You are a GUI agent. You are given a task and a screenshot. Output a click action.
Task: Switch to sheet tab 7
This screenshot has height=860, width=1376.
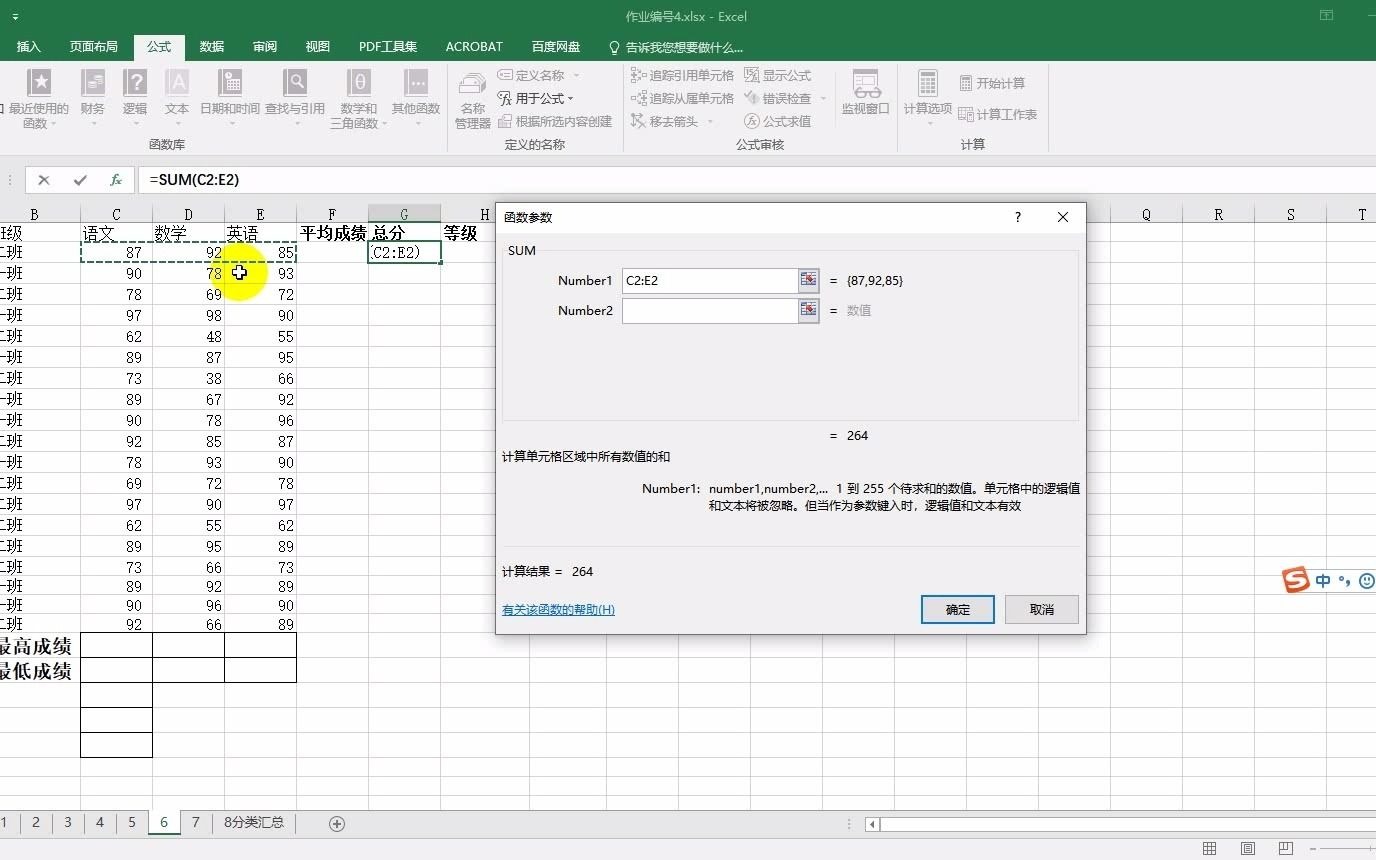tap(196, 822)
